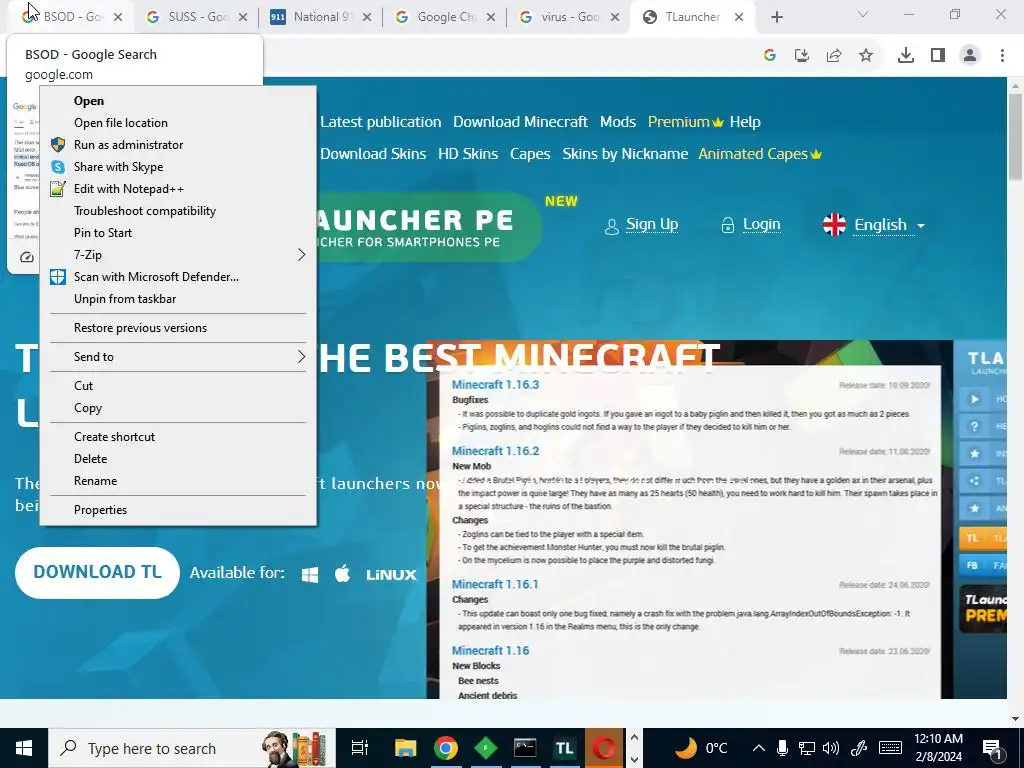Open a new tab with plus button

click(x=776, y=18)
